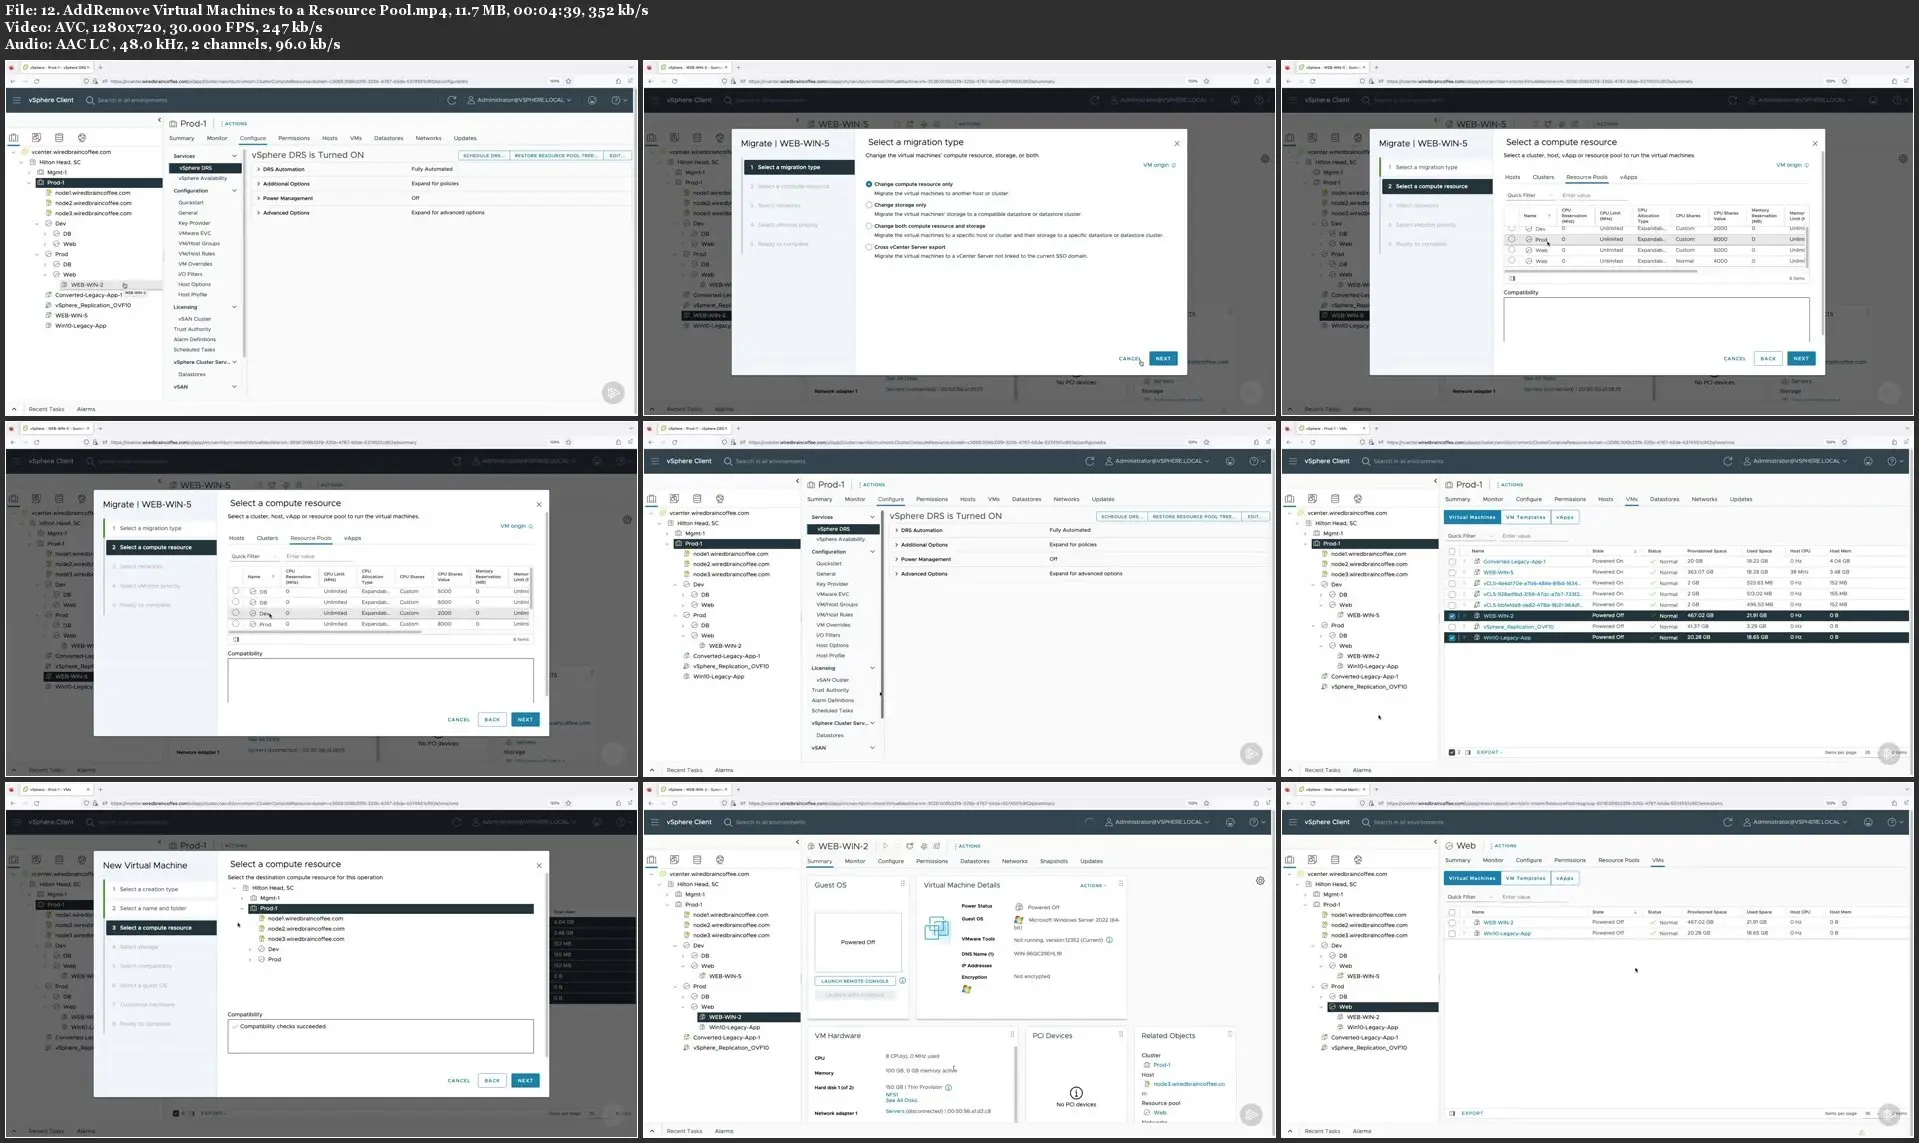In first thumbnail, click the search magnifier icon
Screen dimensions: 1919x1143
point(89,100)
